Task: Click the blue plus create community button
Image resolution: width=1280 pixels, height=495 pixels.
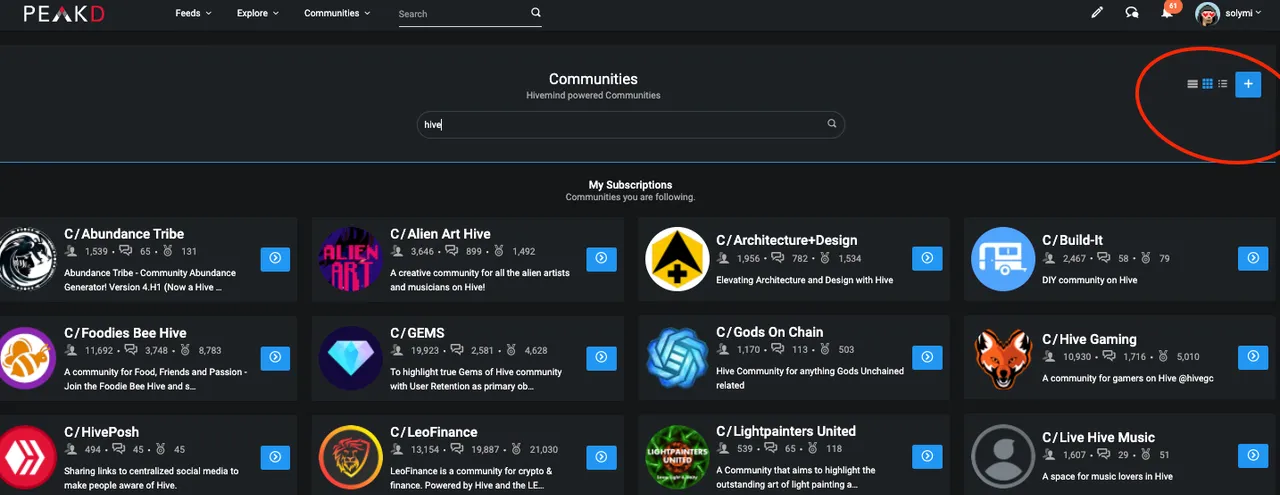Action: pos(1248,84)
